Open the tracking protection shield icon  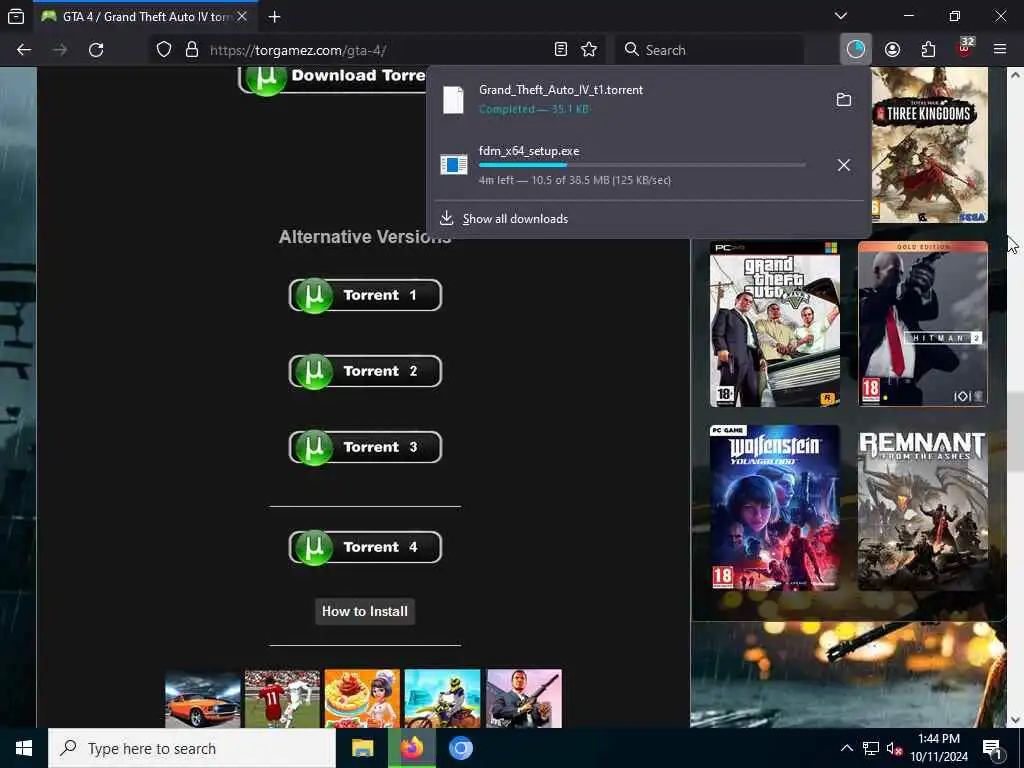[x=164, y=50]
